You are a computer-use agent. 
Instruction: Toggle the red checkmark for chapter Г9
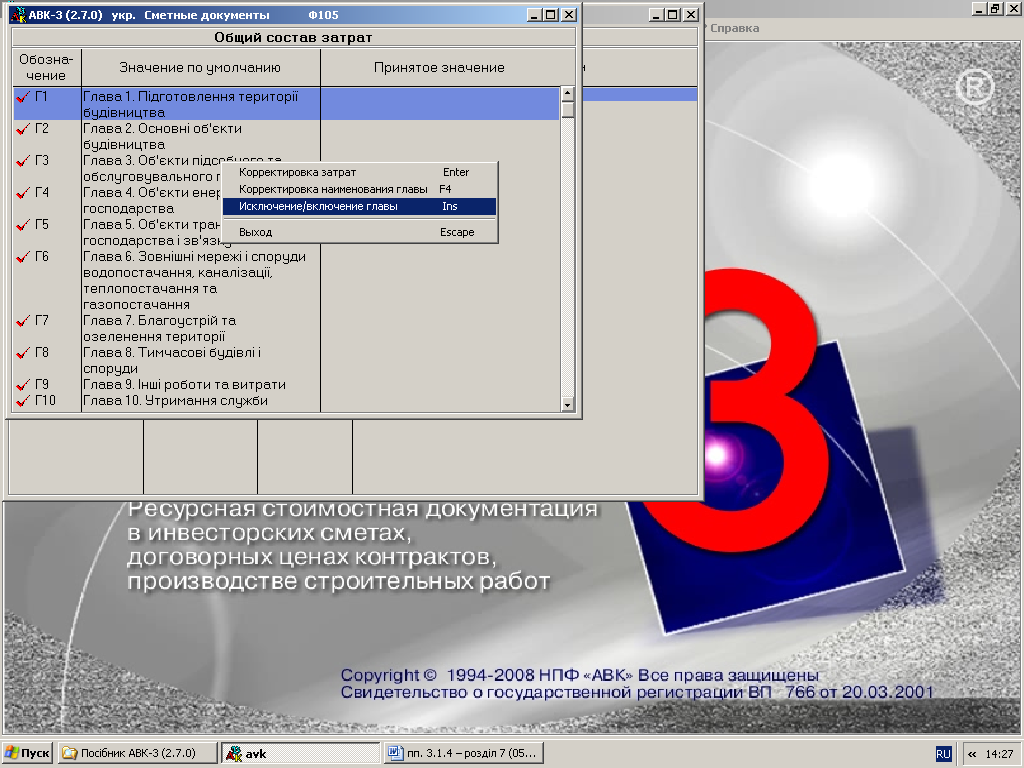(x=23, y=385)
